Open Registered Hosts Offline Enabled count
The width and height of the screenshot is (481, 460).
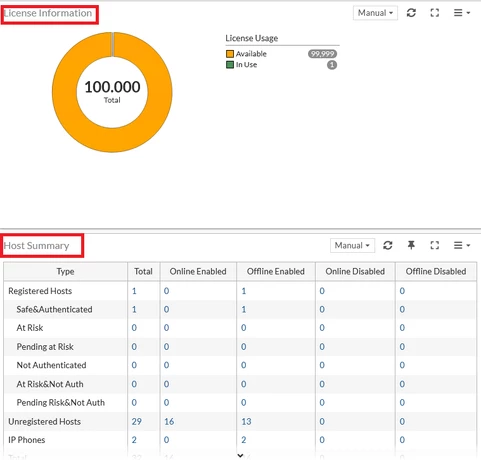(244, 291)
